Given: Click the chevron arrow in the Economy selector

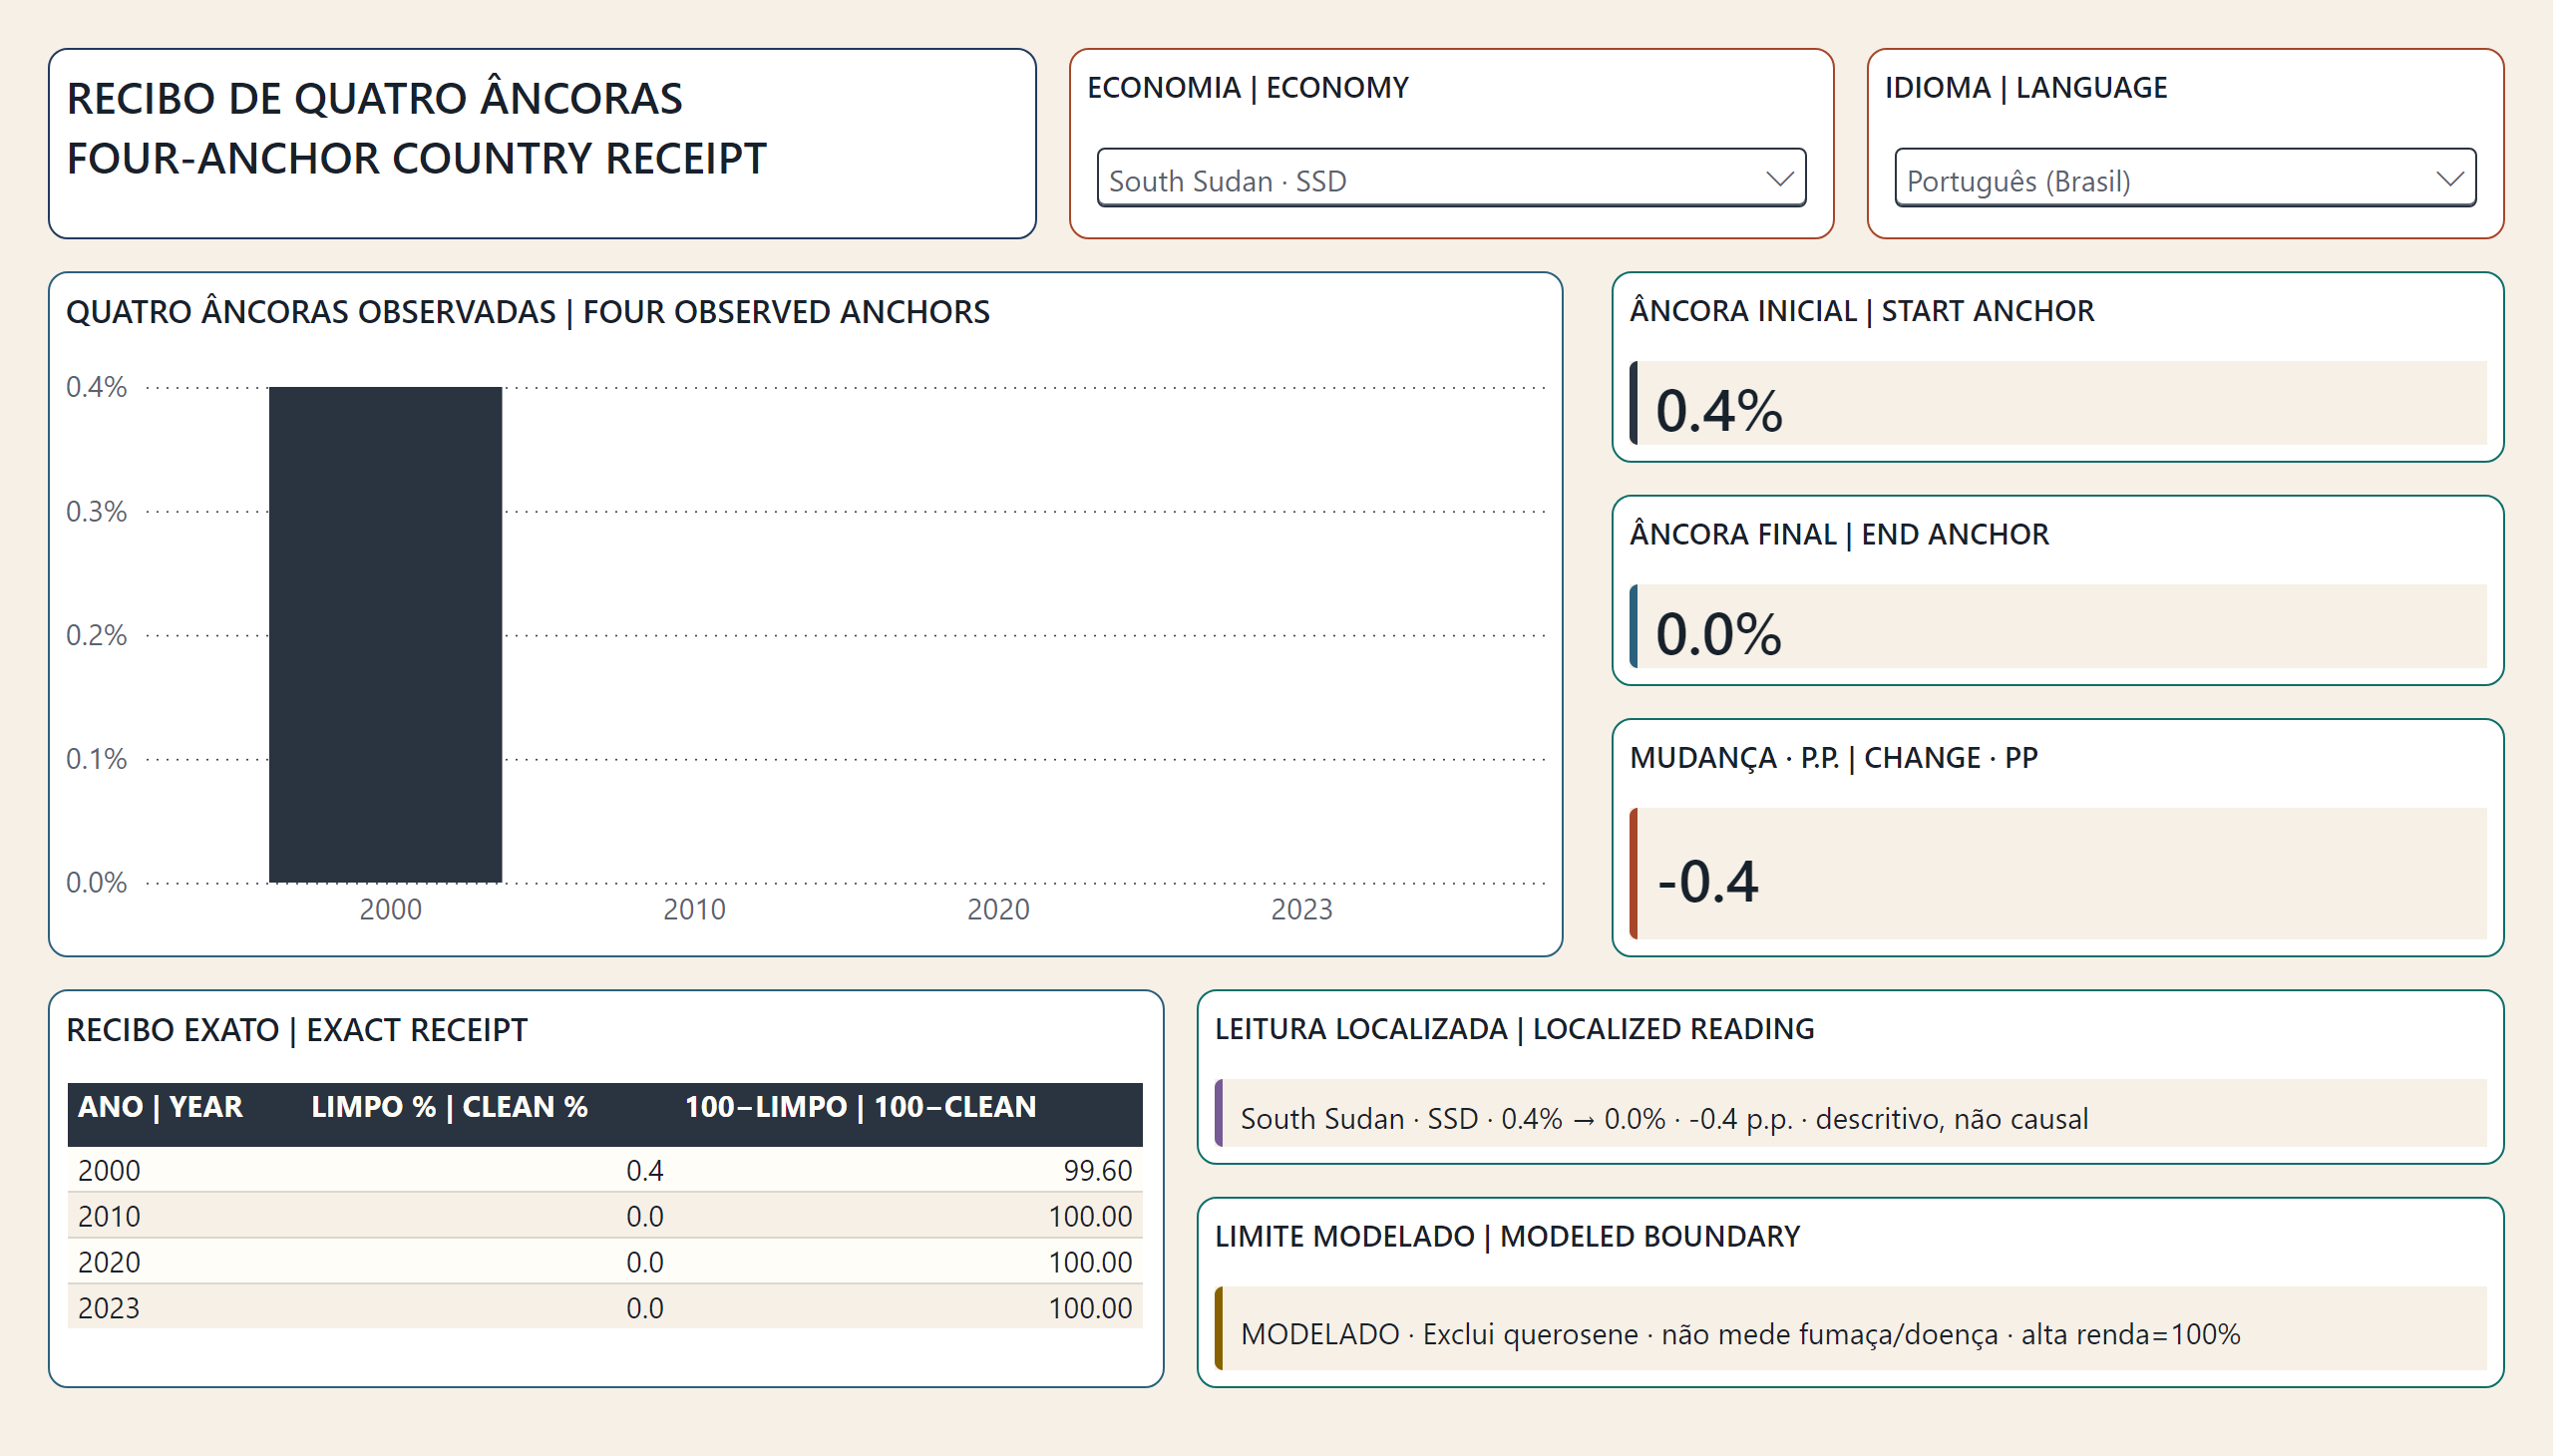Looking at the screenshot, I should coord(1779,179).
